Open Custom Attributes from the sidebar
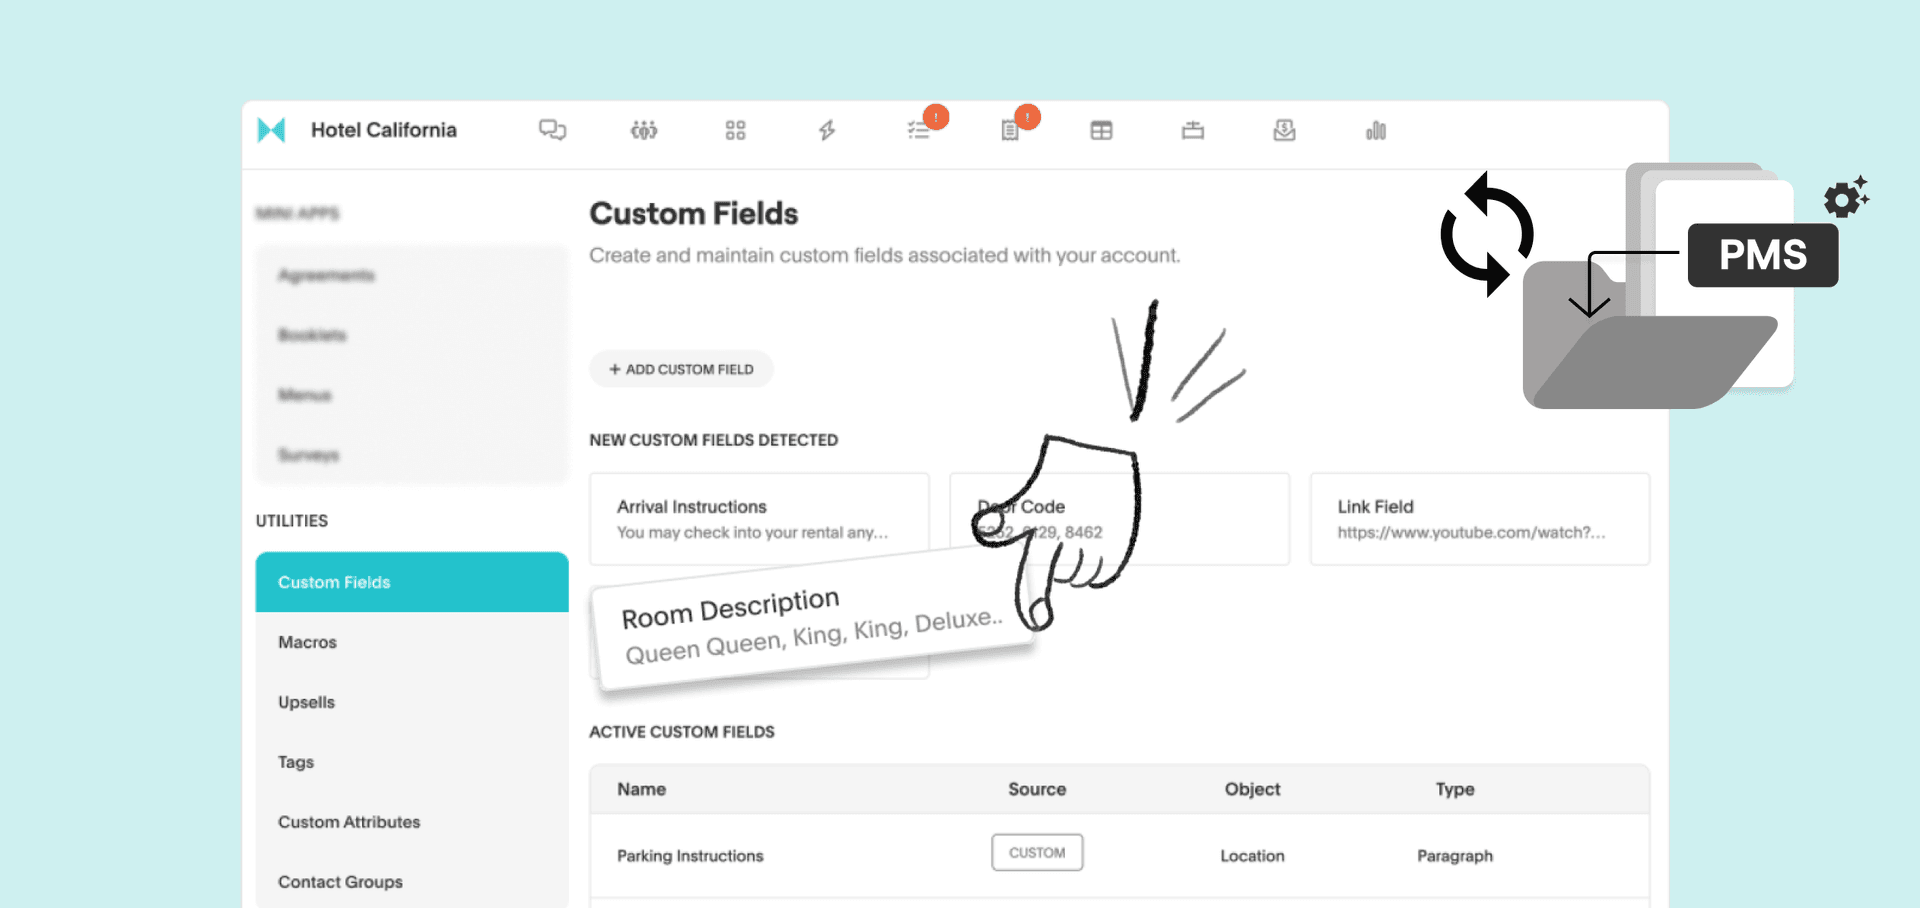The height and width of the screenshot is (908, 1920). 348,822
